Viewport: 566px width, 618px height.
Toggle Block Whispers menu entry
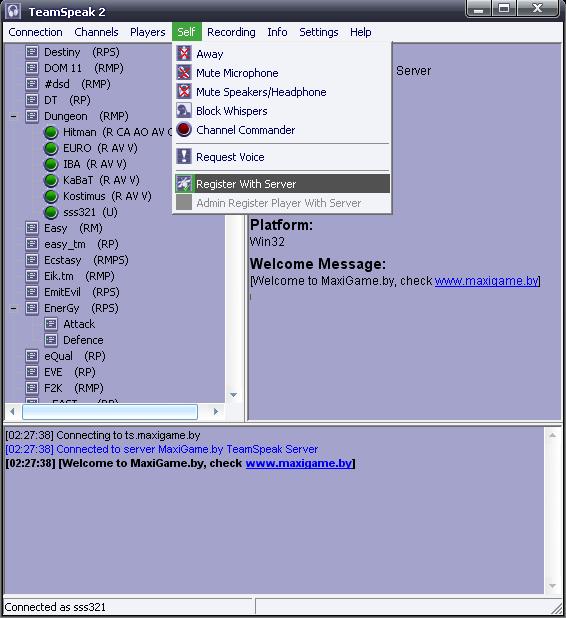[x=282, y=111]
